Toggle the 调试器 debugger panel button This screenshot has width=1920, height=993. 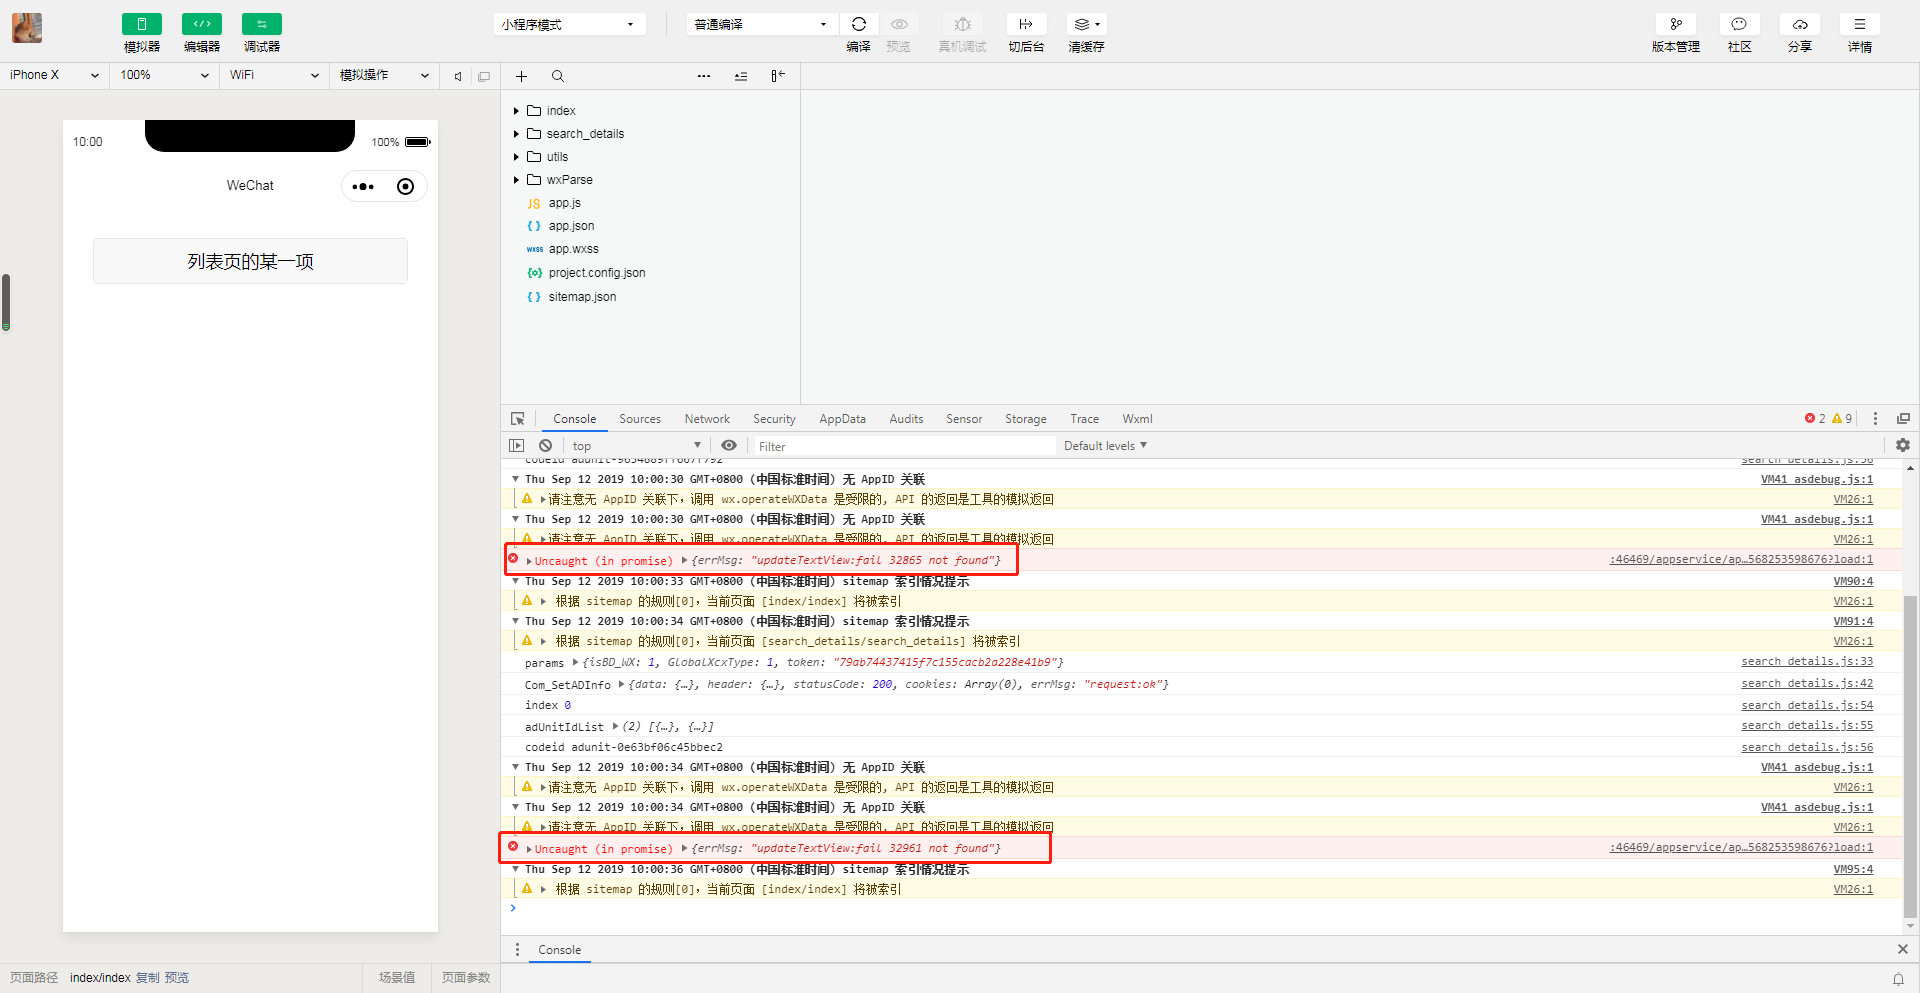[262, 24]
